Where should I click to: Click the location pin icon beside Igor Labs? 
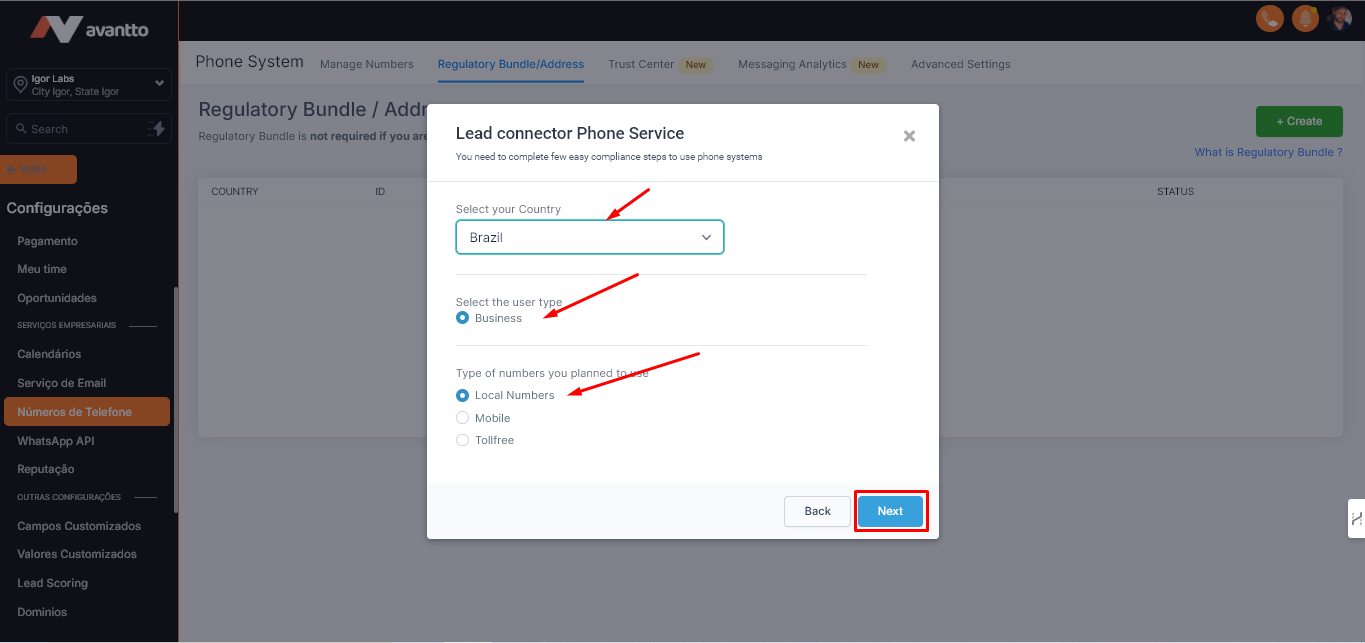click(x=20, y=85)
